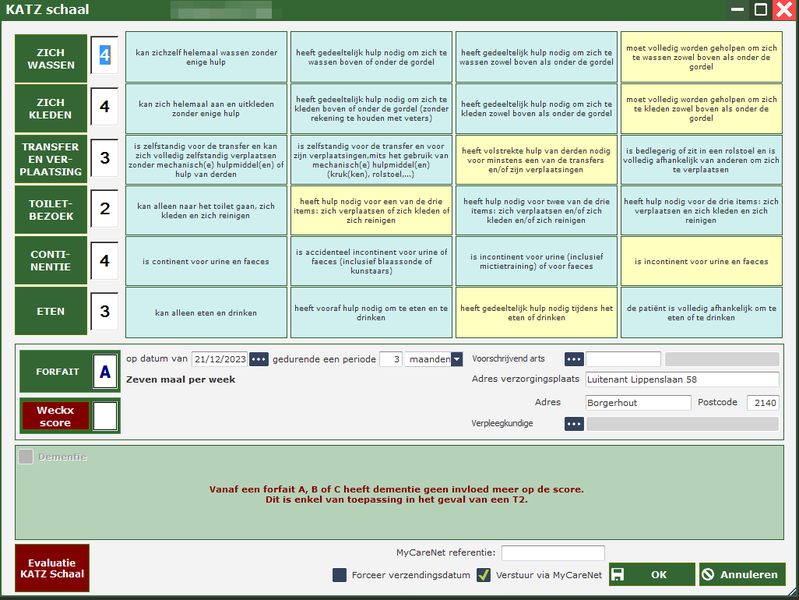Select 'is incontinent voor urine en faeces'
The height and width of the screenshot is (600, 799).
click(x=701, y=261)
